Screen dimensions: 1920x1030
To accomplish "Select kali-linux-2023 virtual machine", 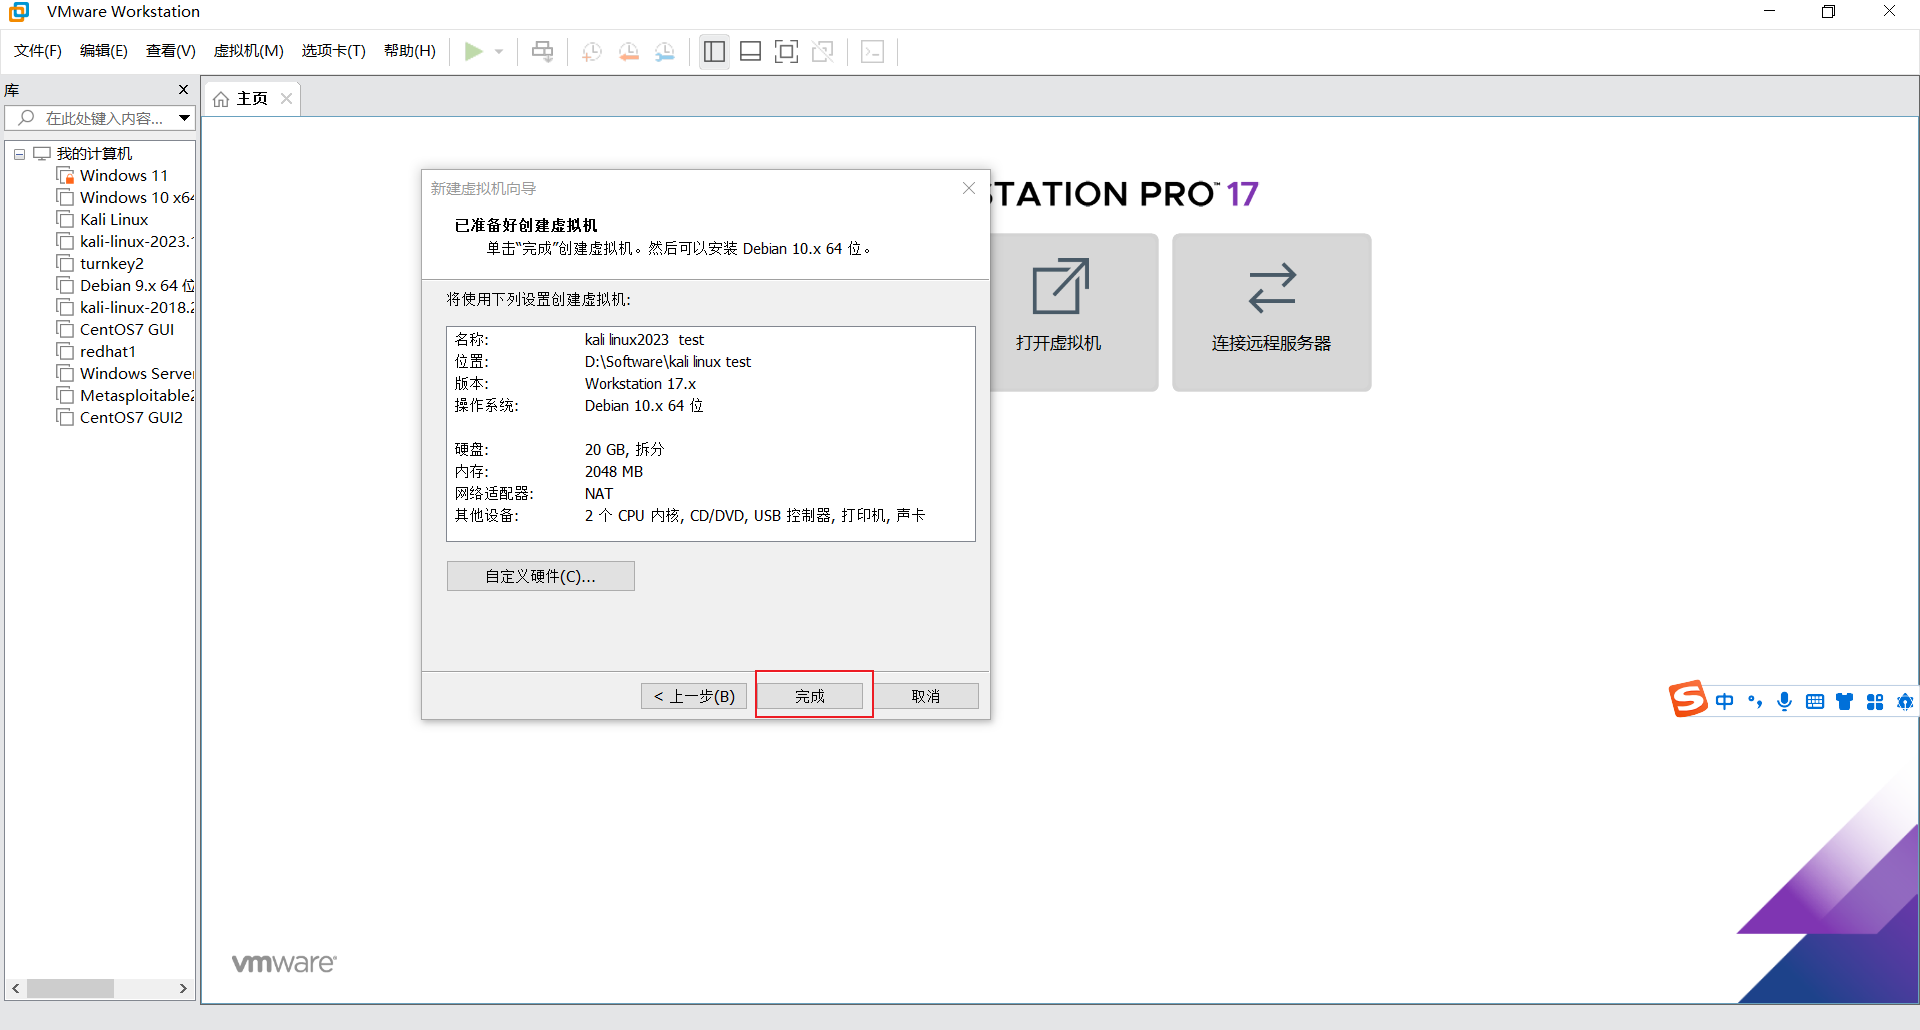I will tap(137, 242).
